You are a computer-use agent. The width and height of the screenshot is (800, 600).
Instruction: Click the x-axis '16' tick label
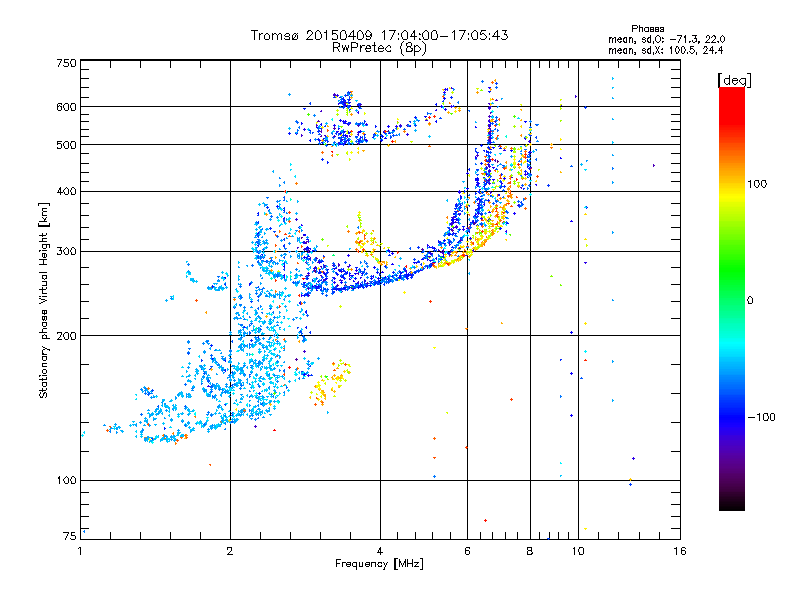coord(680,551)
